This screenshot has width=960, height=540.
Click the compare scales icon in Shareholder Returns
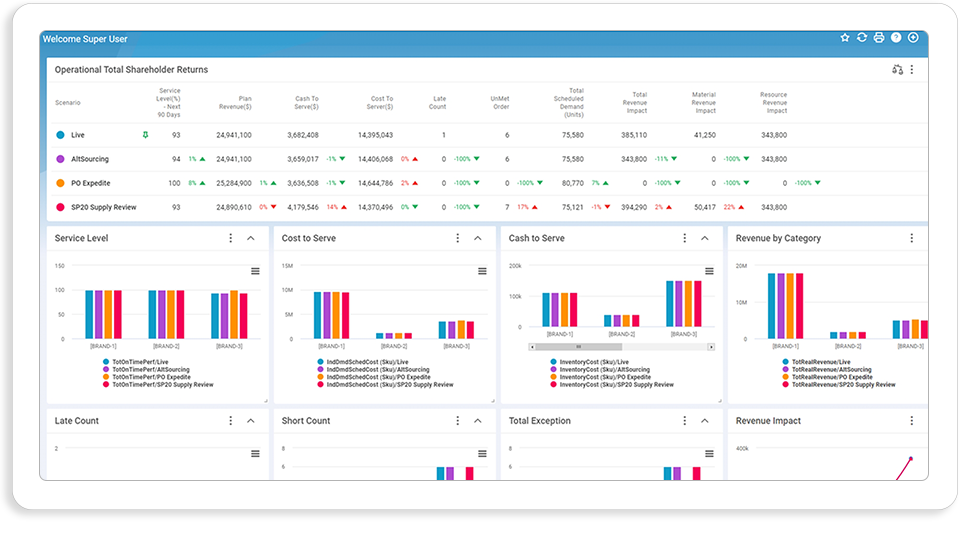coord(898,70)
